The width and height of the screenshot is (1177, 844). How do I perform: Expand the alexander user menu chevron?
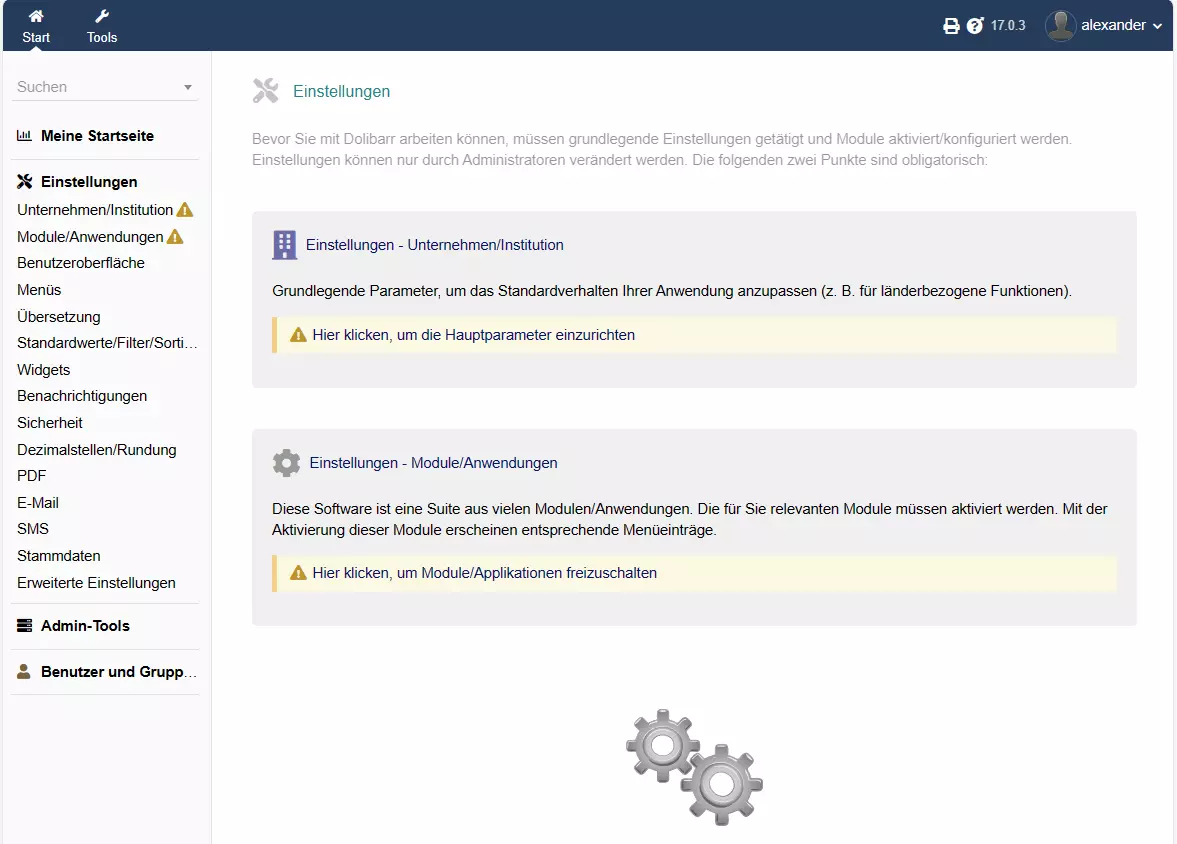click(1157, 26)
